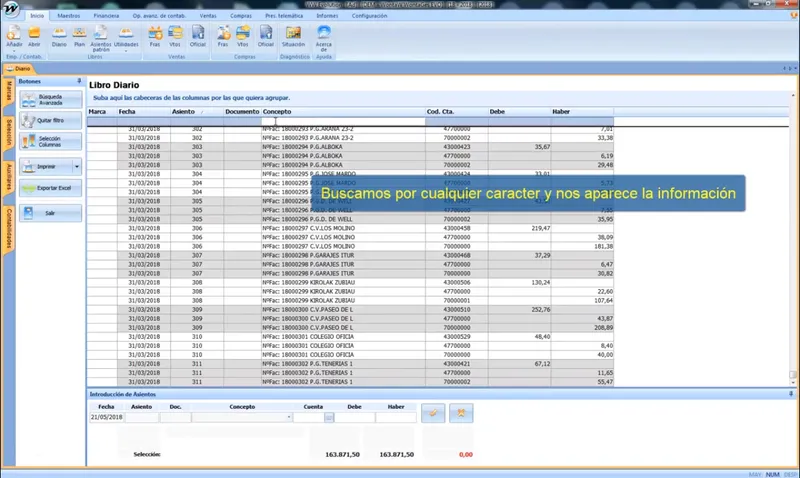Click the Concepto filter input cell
The width and height of the screenshot is (800, 478).
[x=343, y=121]
